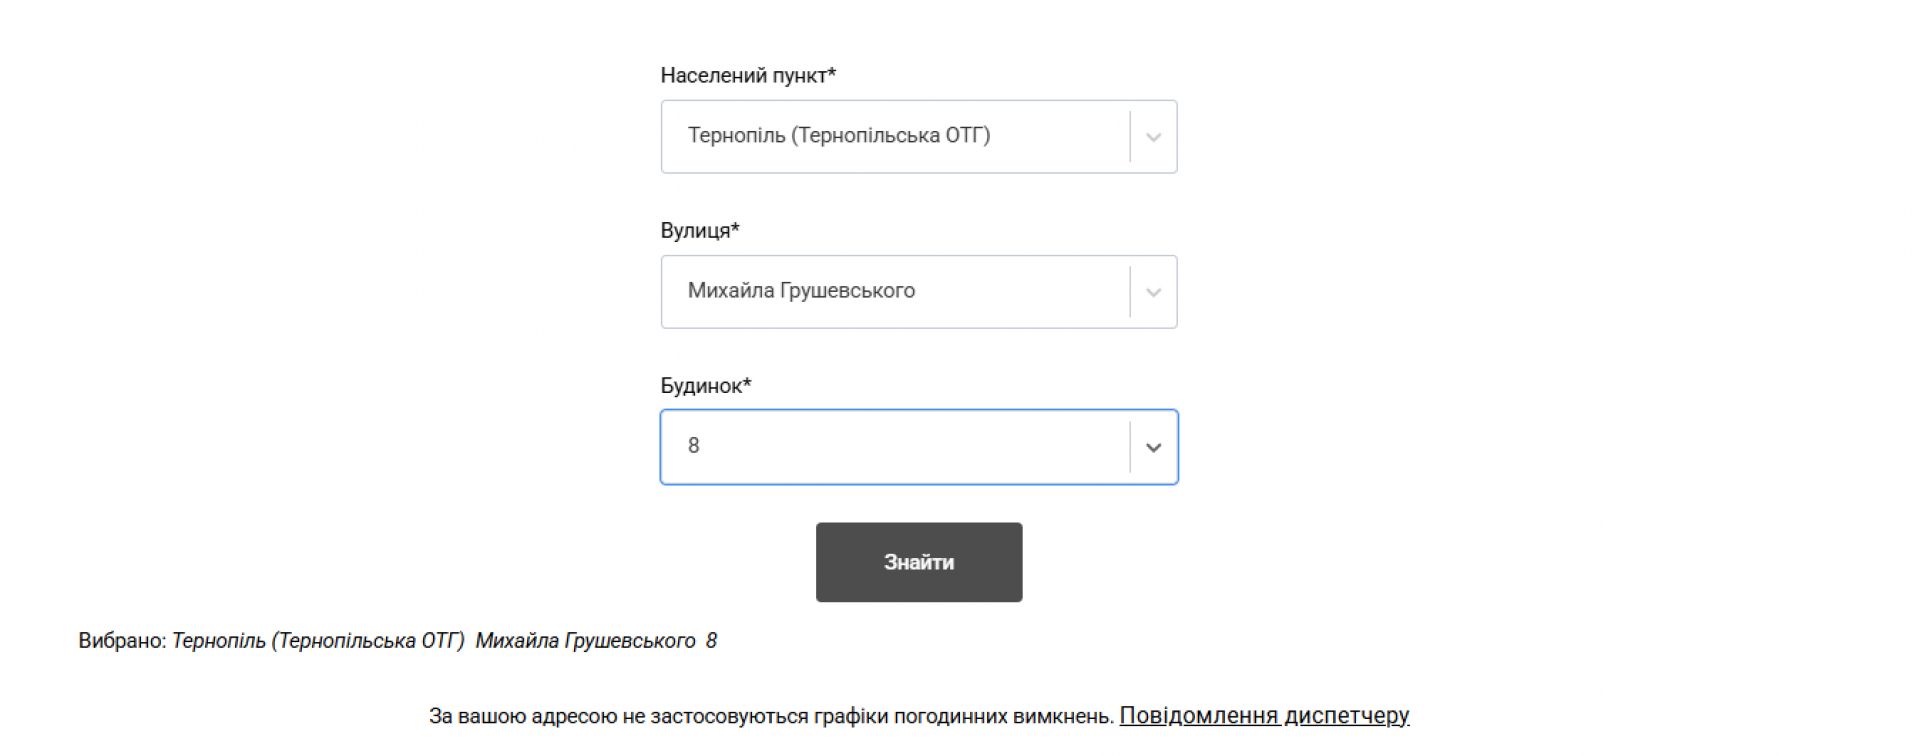Click italic house number 8 in summary
1920x756 pixels.
(x=711, y=641)
